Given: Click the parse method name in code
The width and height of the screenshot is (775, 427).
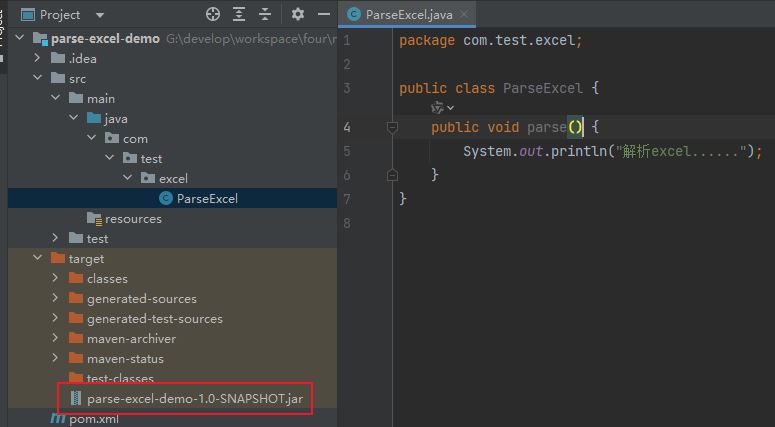Looking at the screenshot, I should click(547, 128).
